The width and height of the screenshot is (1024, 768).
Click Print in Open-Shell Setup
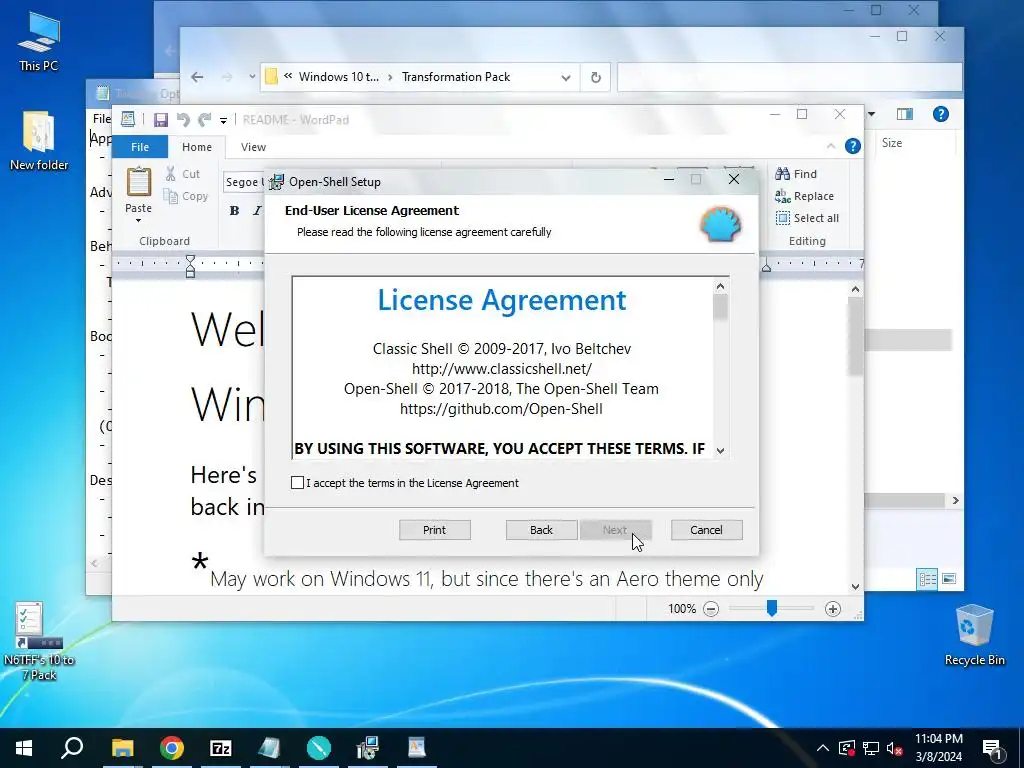point(434,530)
